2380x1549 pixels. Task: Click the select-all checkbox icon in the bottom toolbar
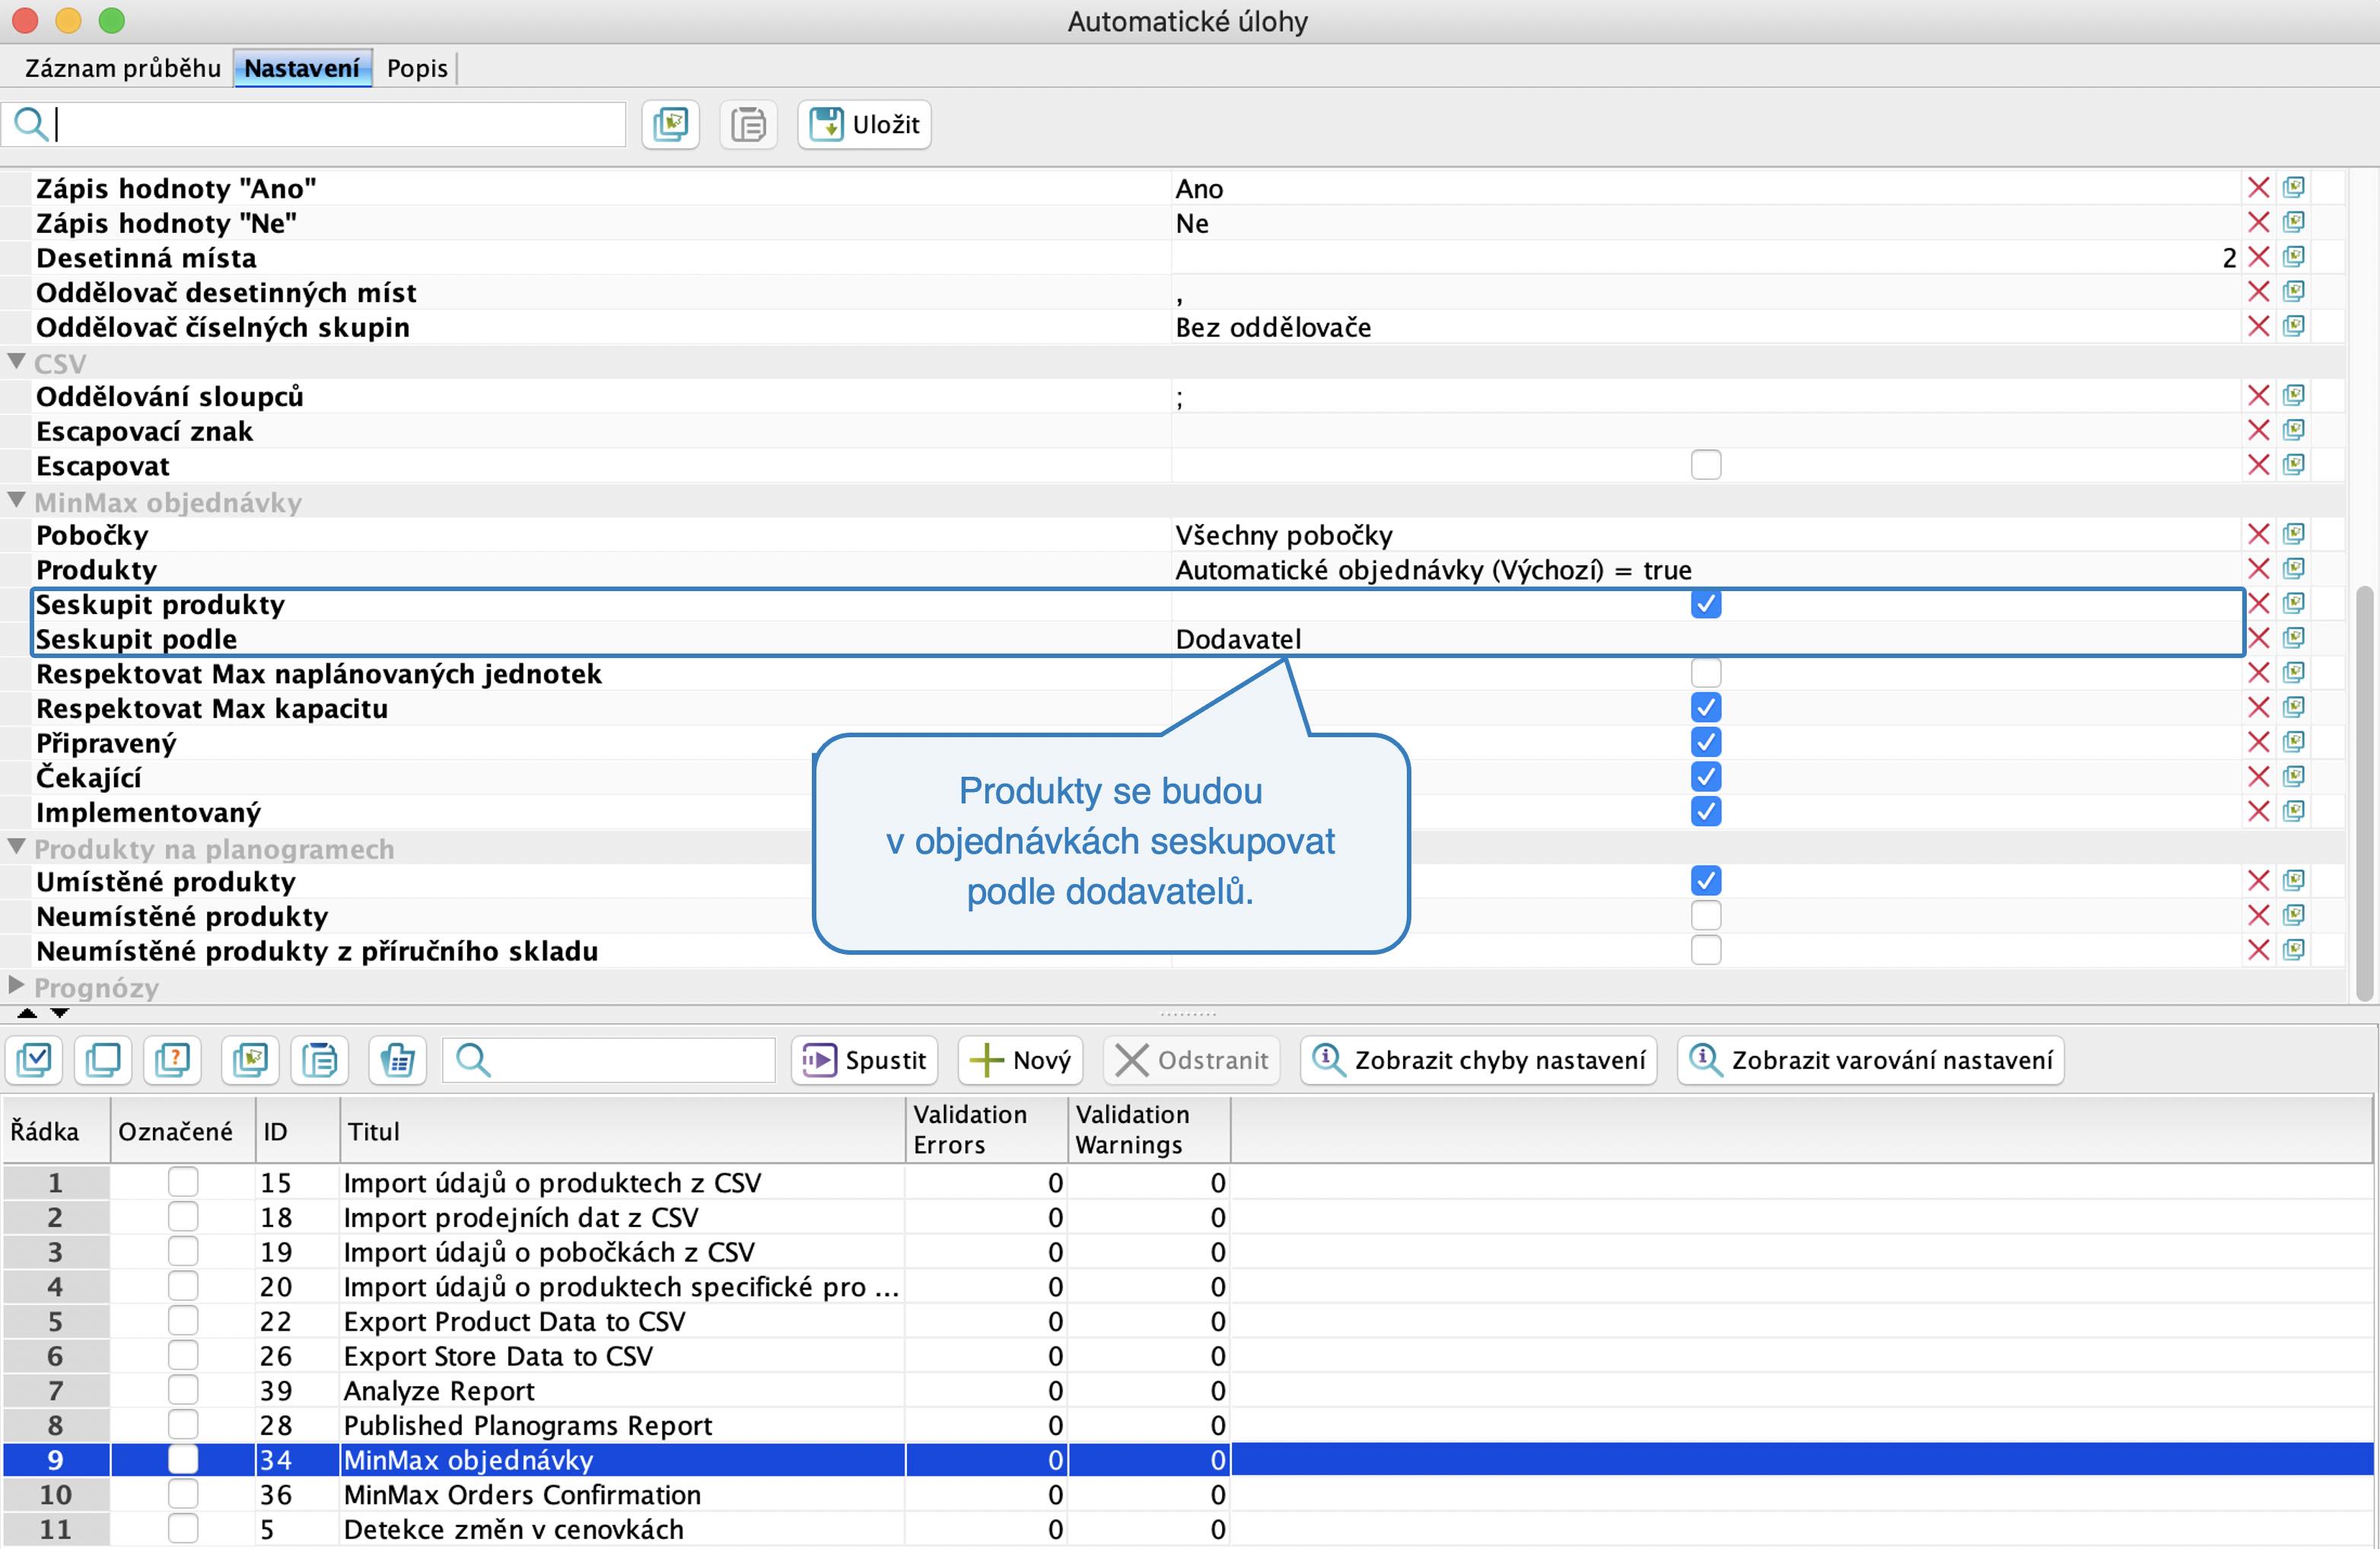[34, 1060]
